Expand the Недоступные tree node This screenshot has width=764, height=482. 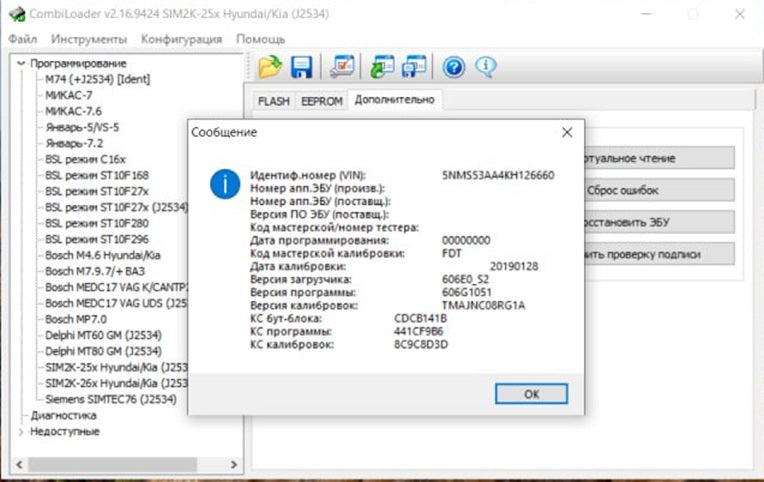[x=20, y=432]
